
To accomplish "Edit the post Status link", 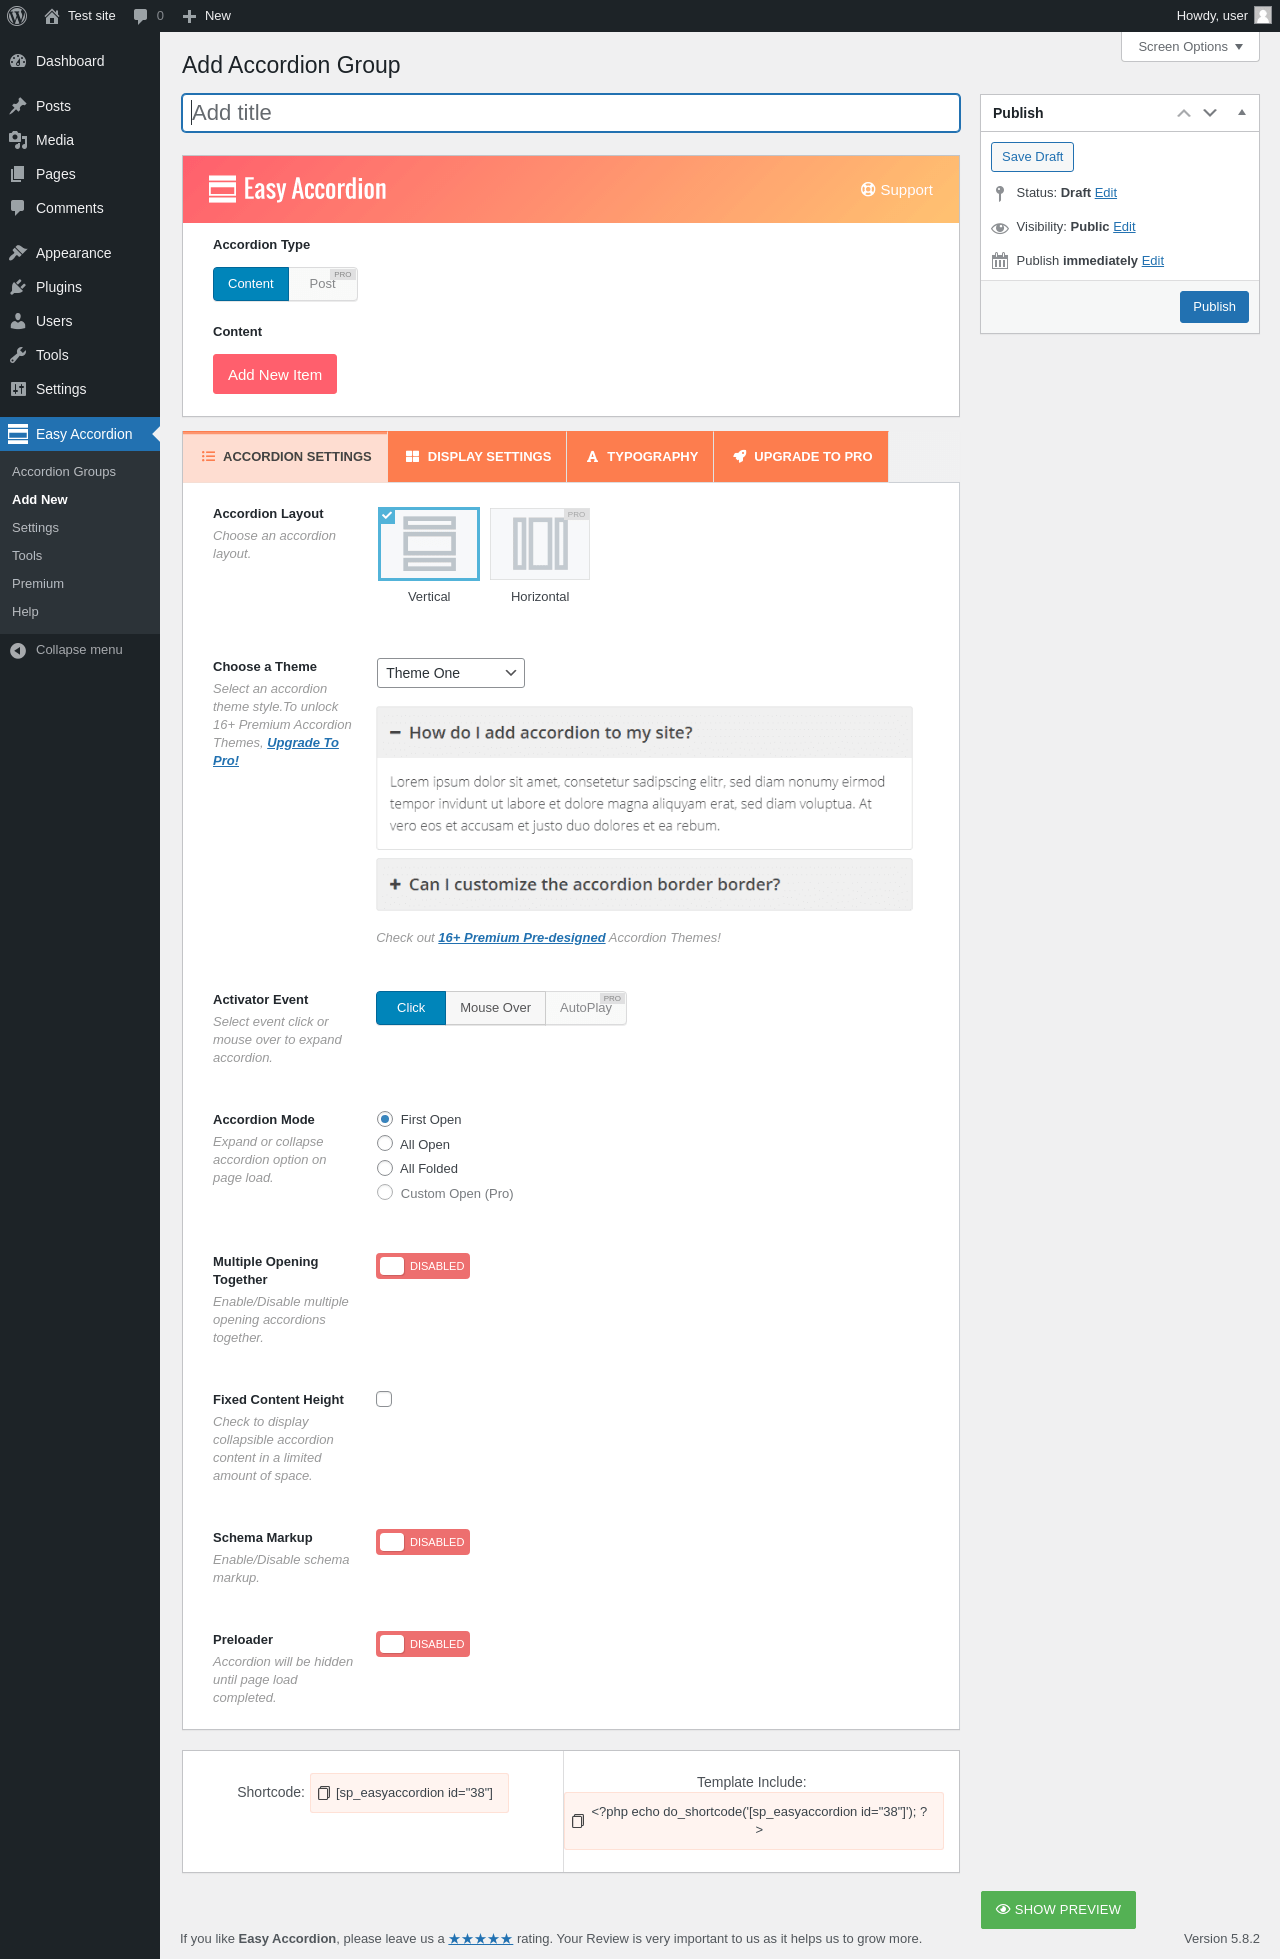I will [1106, 193].
